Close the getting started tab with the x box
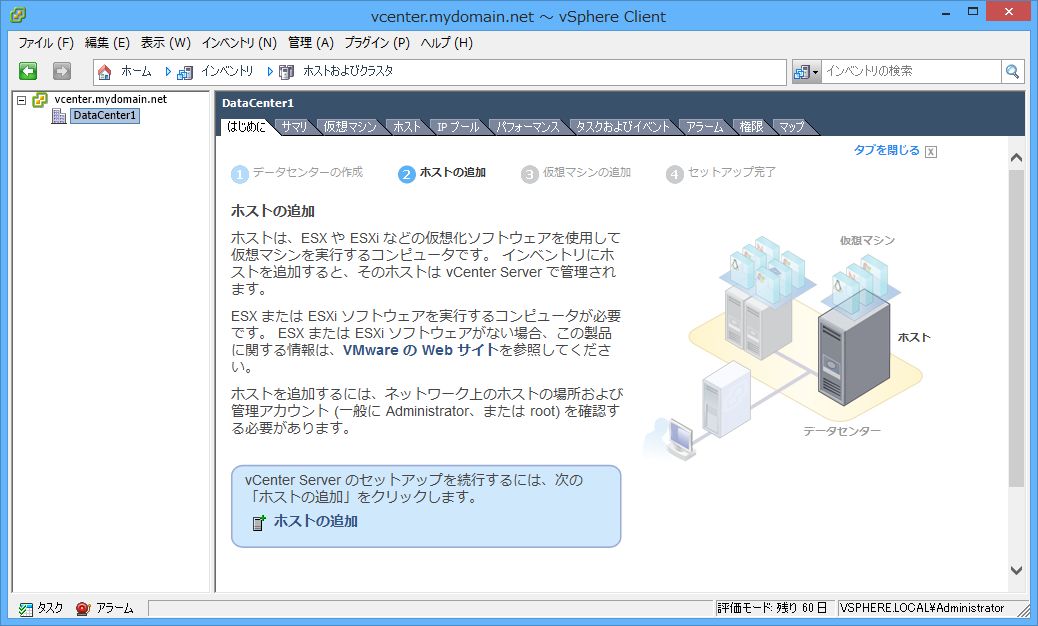Image resolution: width=1038 pixels, height=626 pixels. point(931,152)
